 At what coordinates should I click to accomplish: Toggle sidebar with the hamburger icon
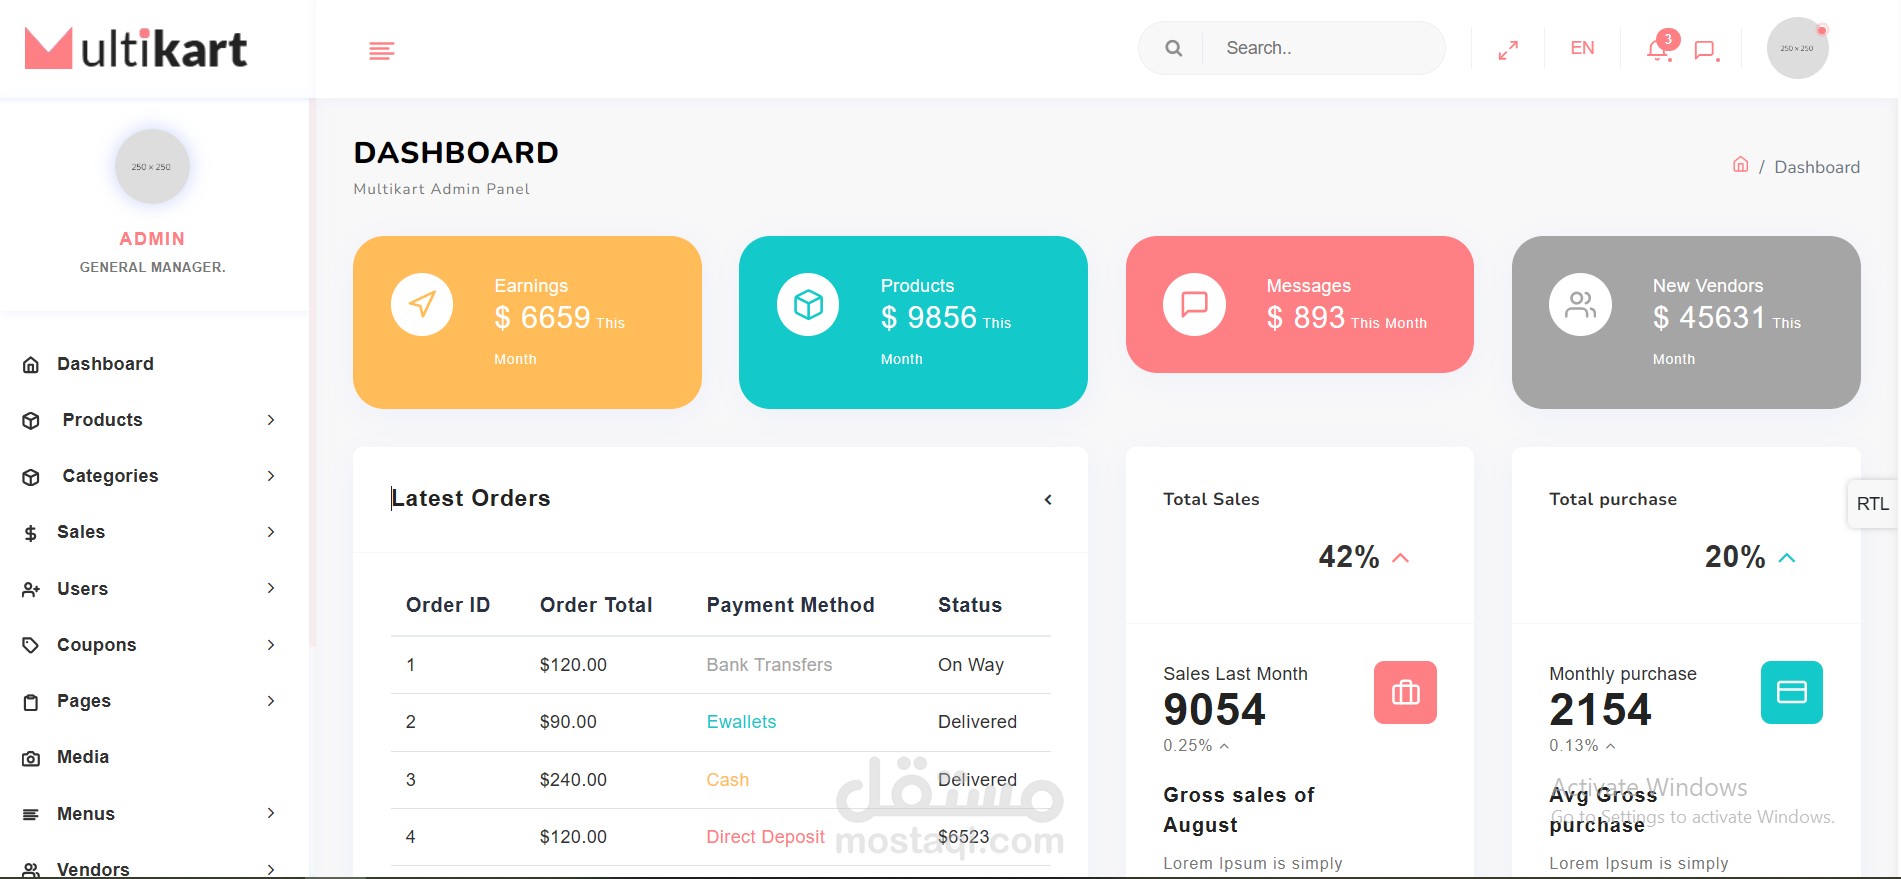click(x=381, y=50)
